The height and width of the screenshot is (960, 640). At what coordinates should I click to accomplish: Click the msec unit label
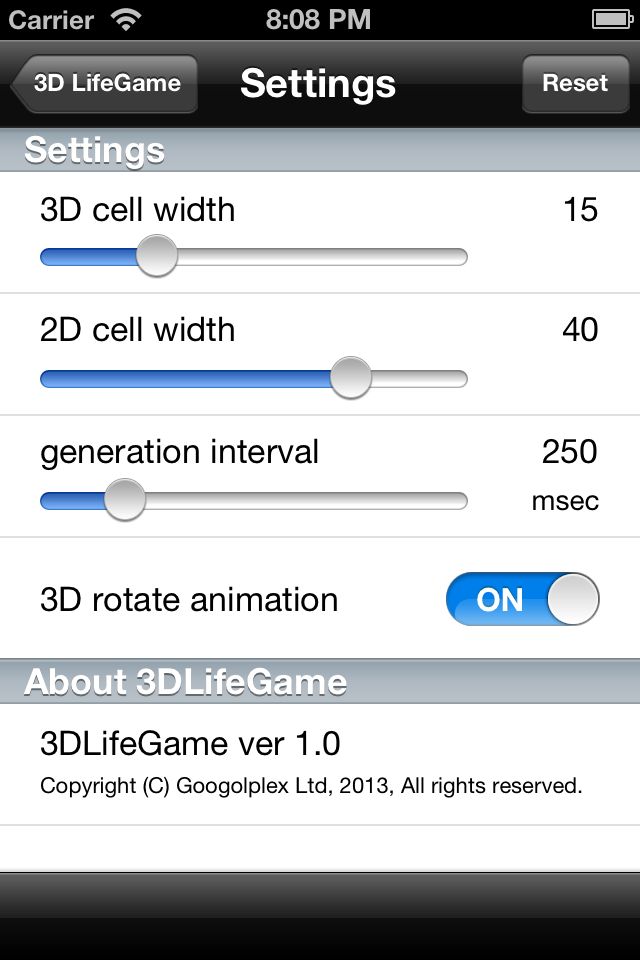pyautogui.click(x=565, y=501)
